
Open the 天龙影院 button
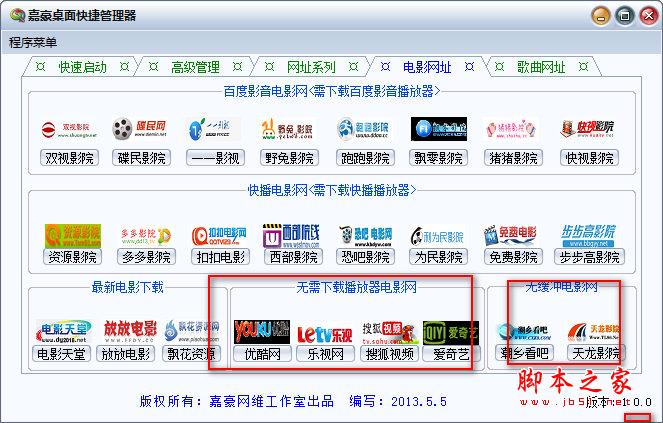tap(596, 353)
